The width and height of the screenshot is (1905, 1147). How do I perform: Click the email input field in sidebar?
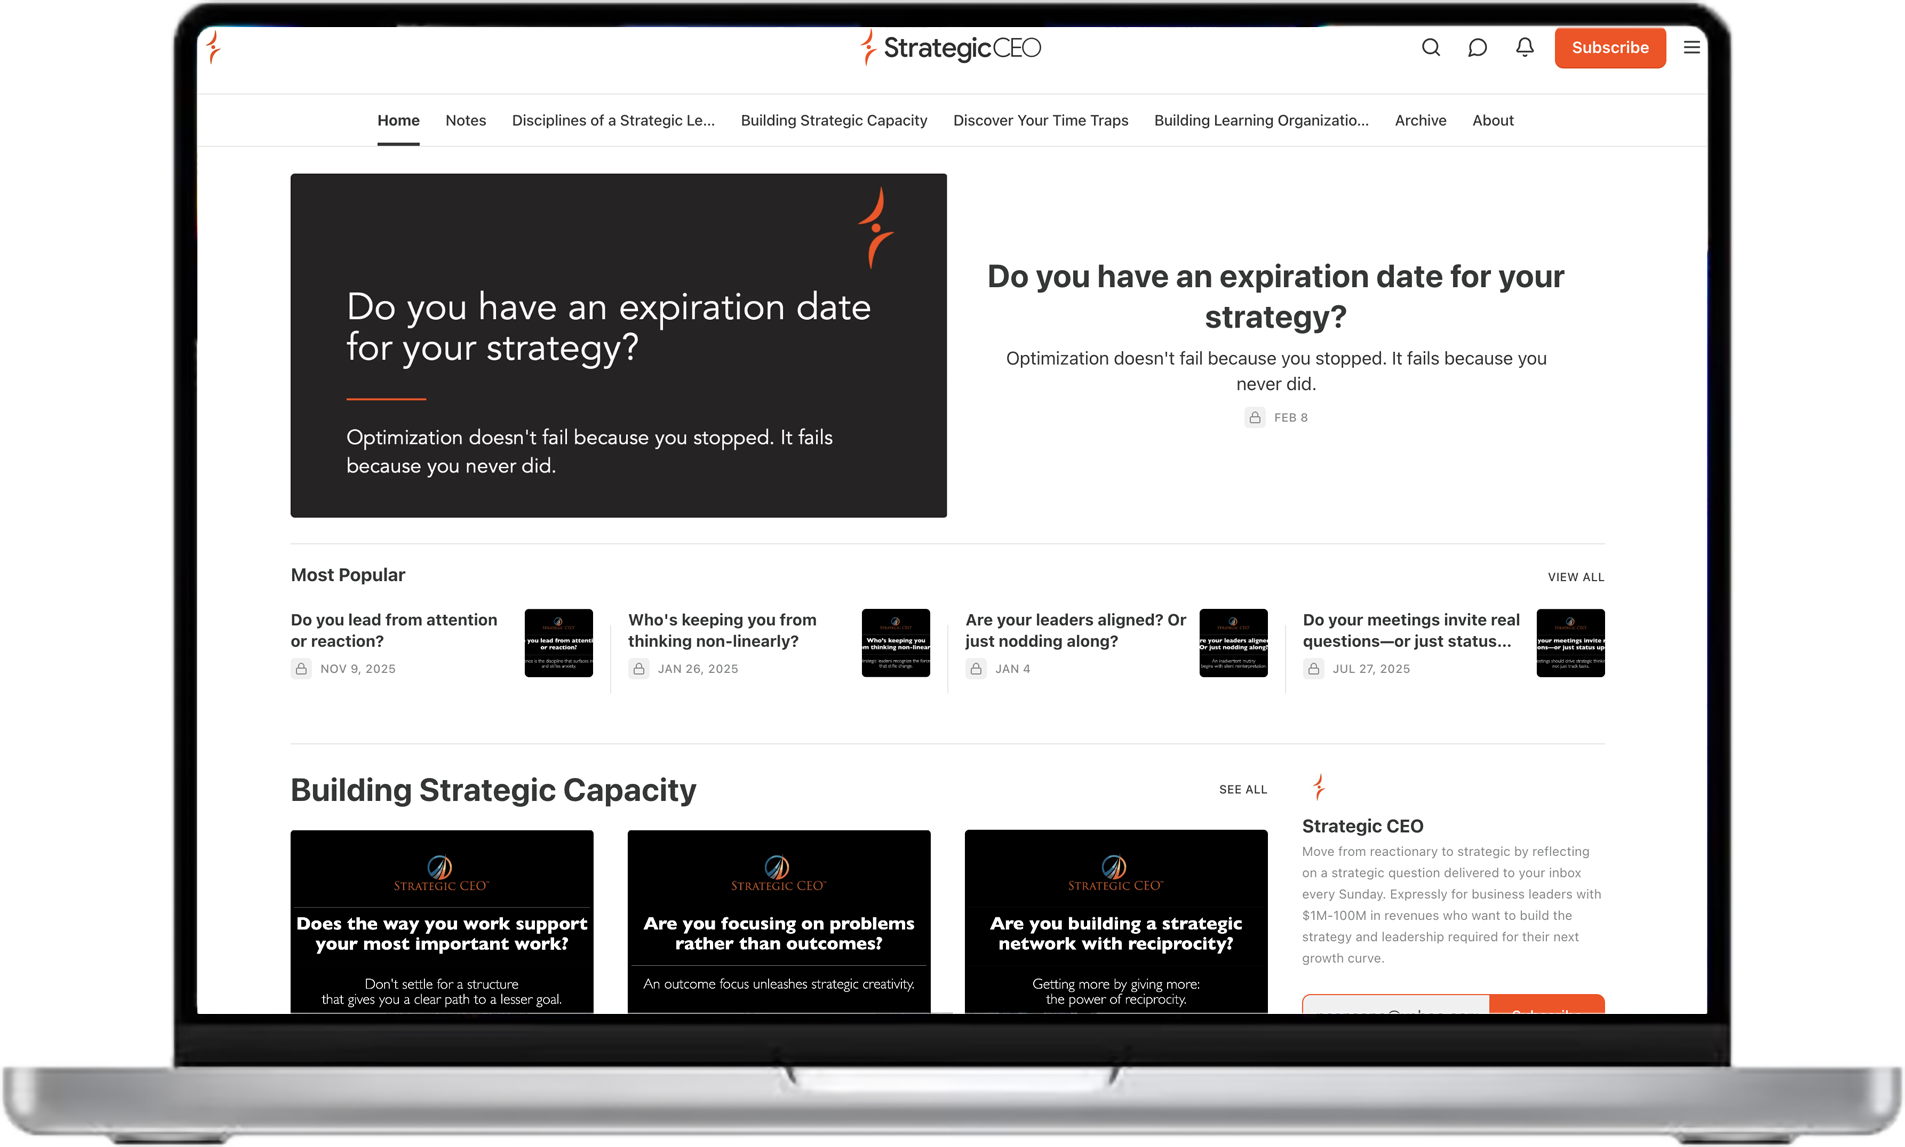1395,1004
